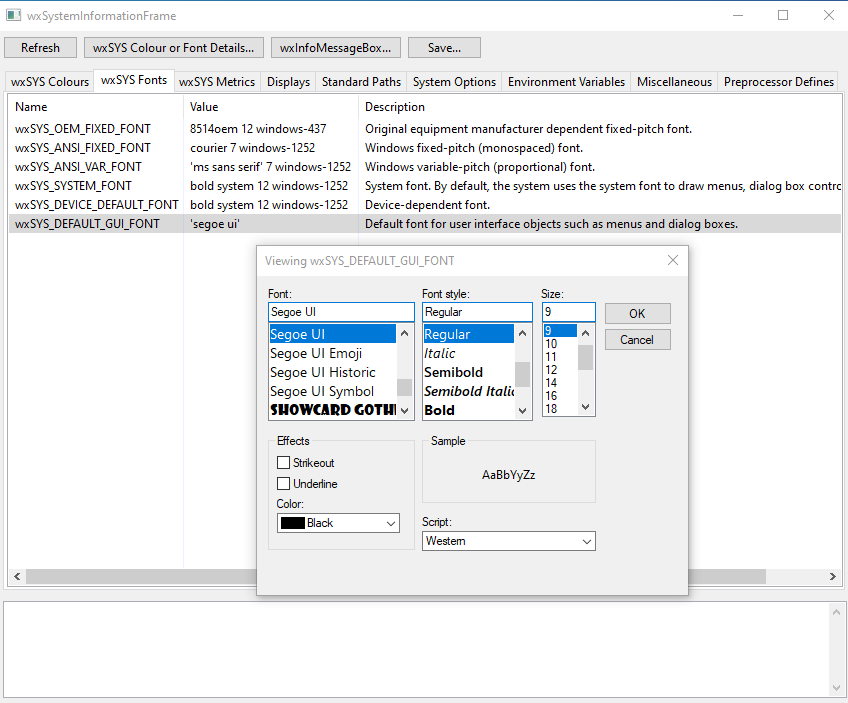Confirm font dialog with OK
This screenshot has width=848, height=703.
(x=638, y=314)
